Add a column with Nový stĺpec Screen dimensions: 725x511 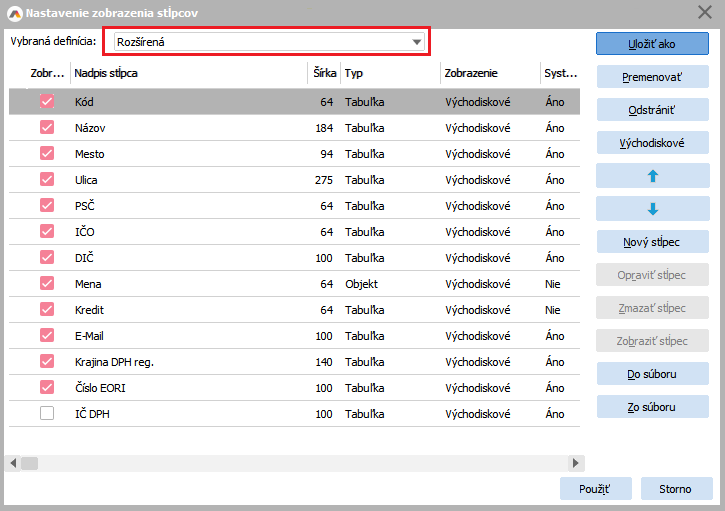(x=652, y=241)
